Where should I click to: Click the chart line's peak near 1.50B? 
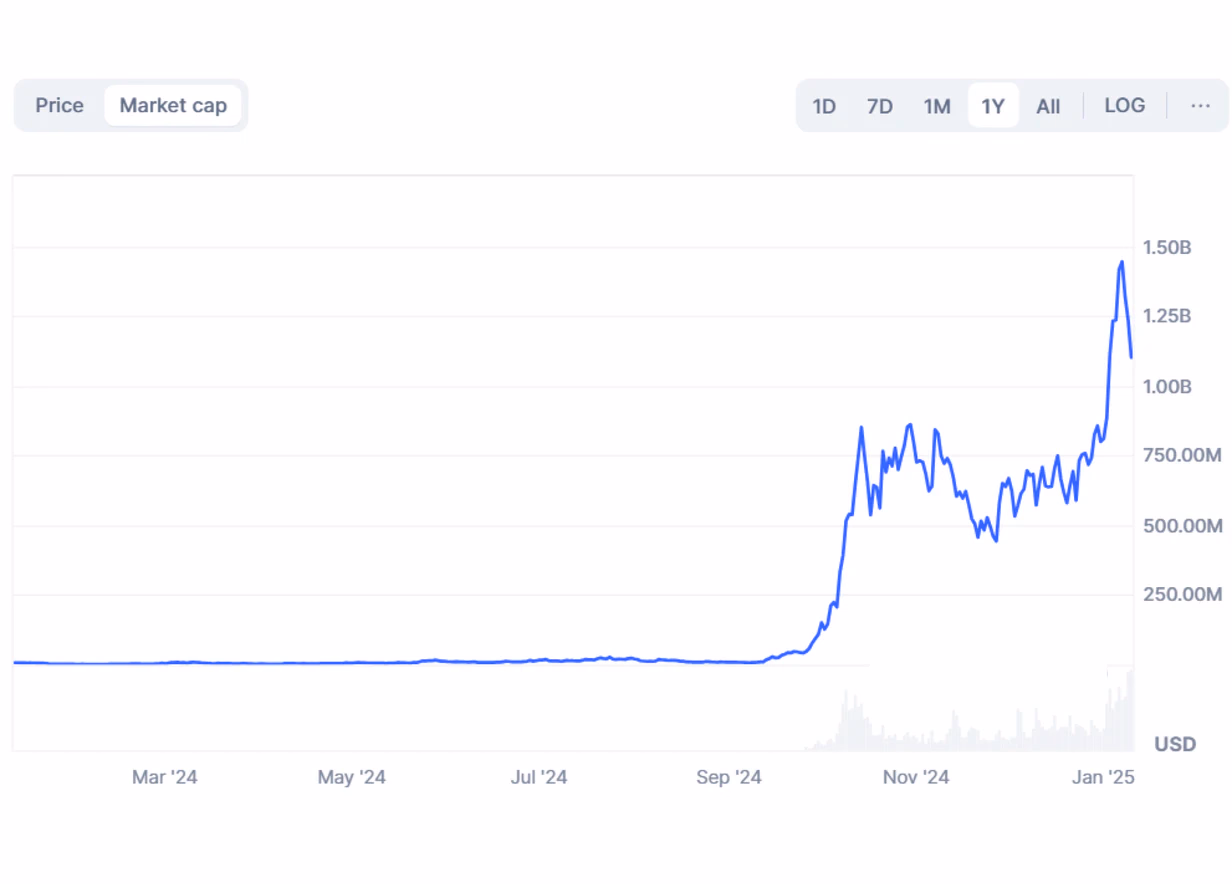coord(1121,262)
